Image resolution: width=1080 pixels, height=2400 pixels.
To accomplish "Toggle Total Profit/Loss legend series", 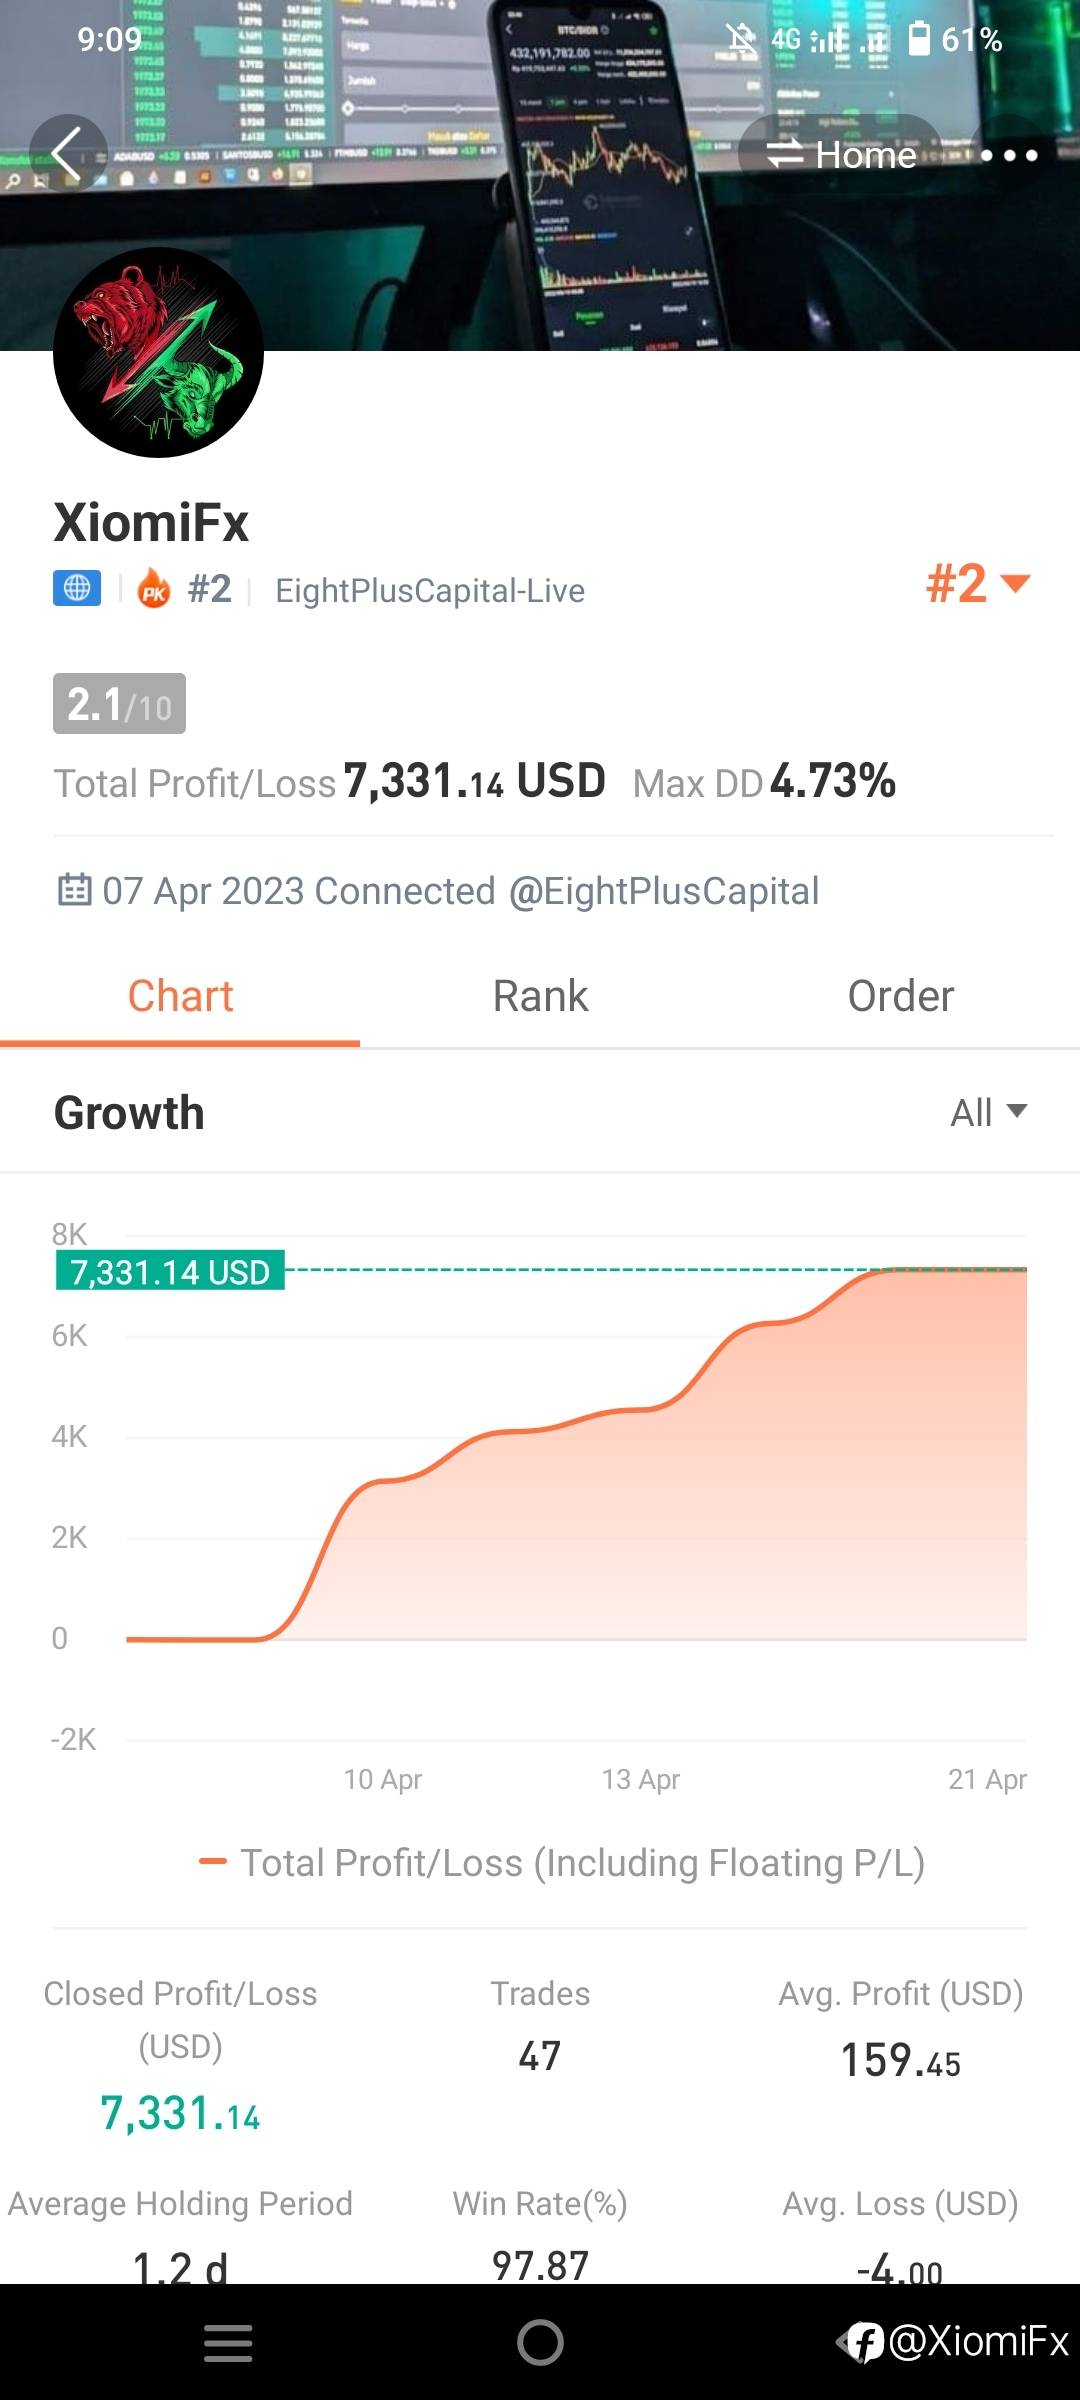I will point(562,1863).
